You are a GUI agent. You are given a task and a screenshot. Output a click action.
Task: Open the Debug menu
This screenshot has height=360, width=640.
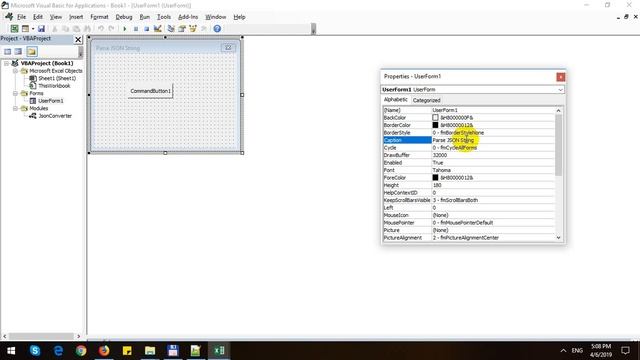124,17
